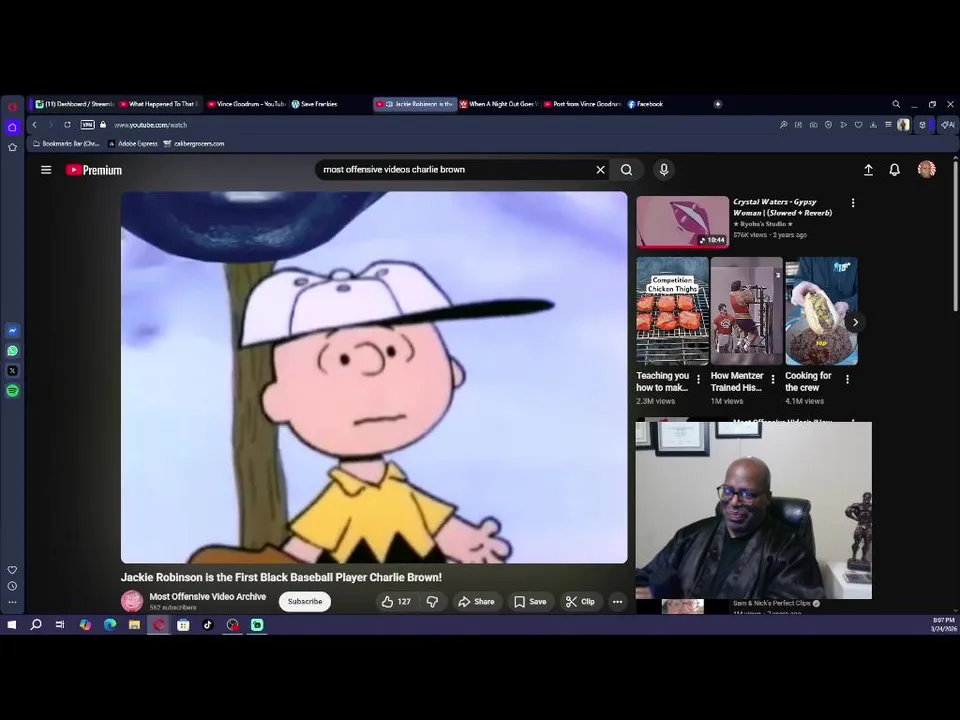Open Spotify in Opera sidebar

(12, 391)
